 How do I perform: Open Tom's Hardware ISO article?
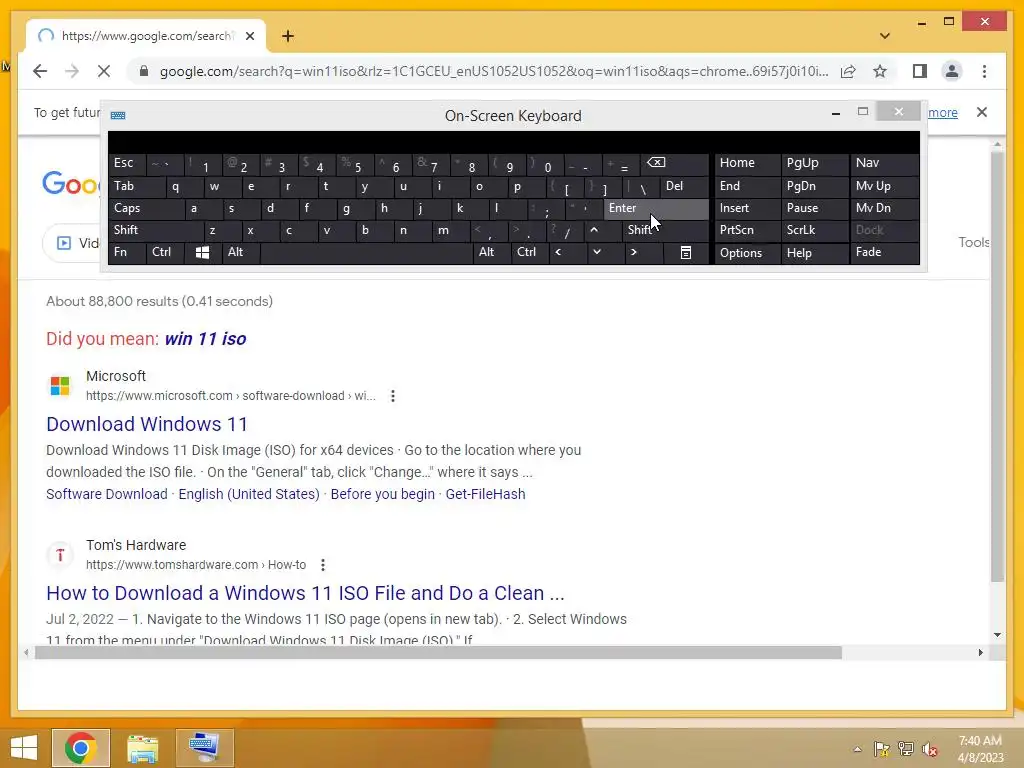tap(305, 593)
